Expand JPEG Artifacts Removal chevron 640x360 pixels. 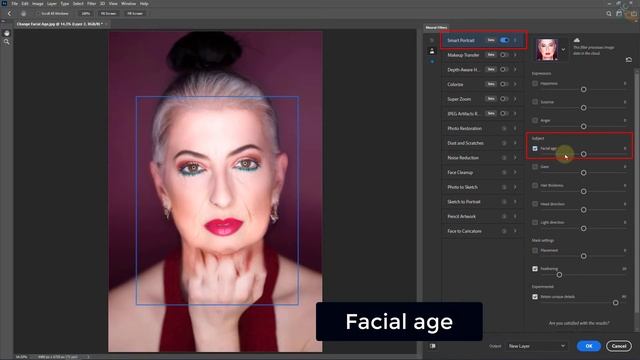(515, 113)
